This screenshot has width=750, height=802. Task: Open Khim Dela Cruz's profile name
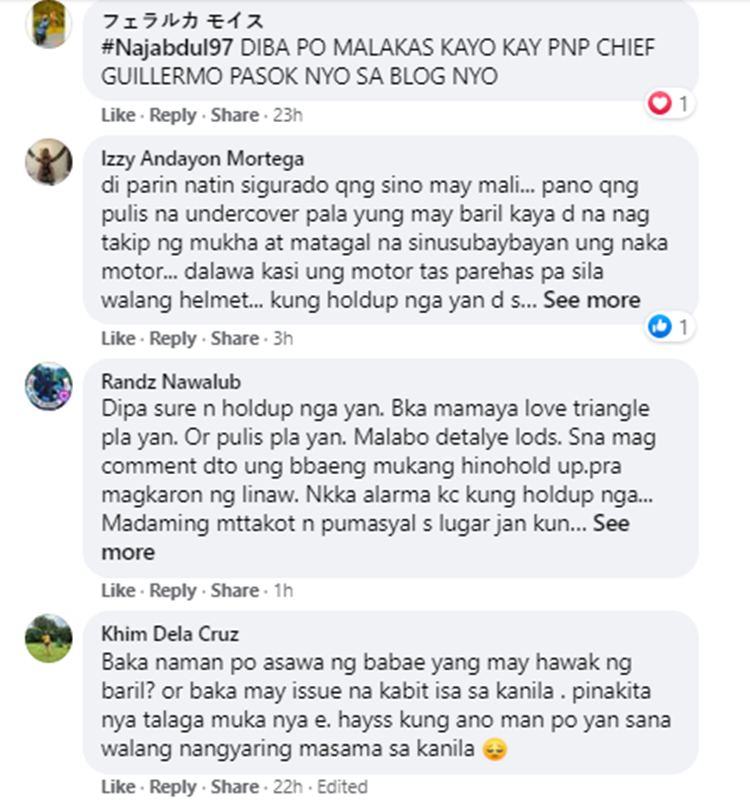(170, 634)
